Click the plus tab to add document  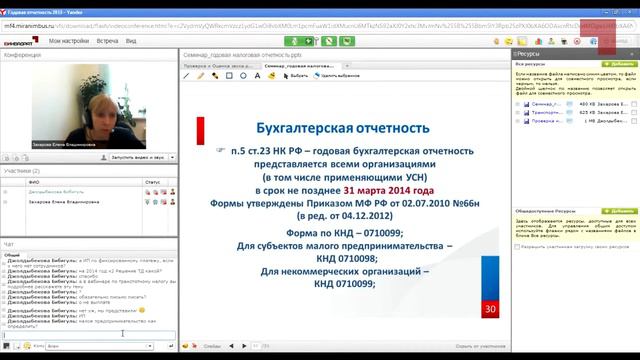tap(347, 66)
